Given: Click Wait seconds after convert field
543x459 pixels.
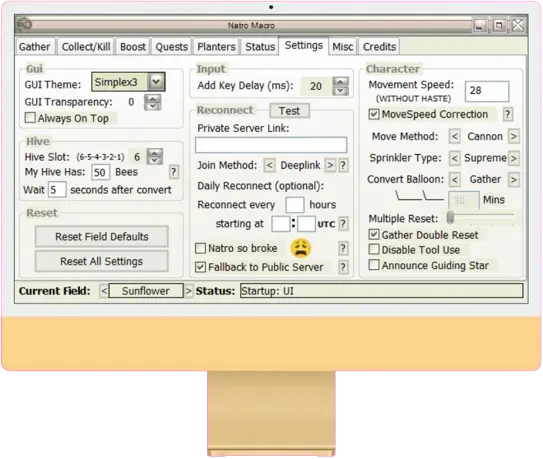Looking at the screenshot, I should point(57,189).
